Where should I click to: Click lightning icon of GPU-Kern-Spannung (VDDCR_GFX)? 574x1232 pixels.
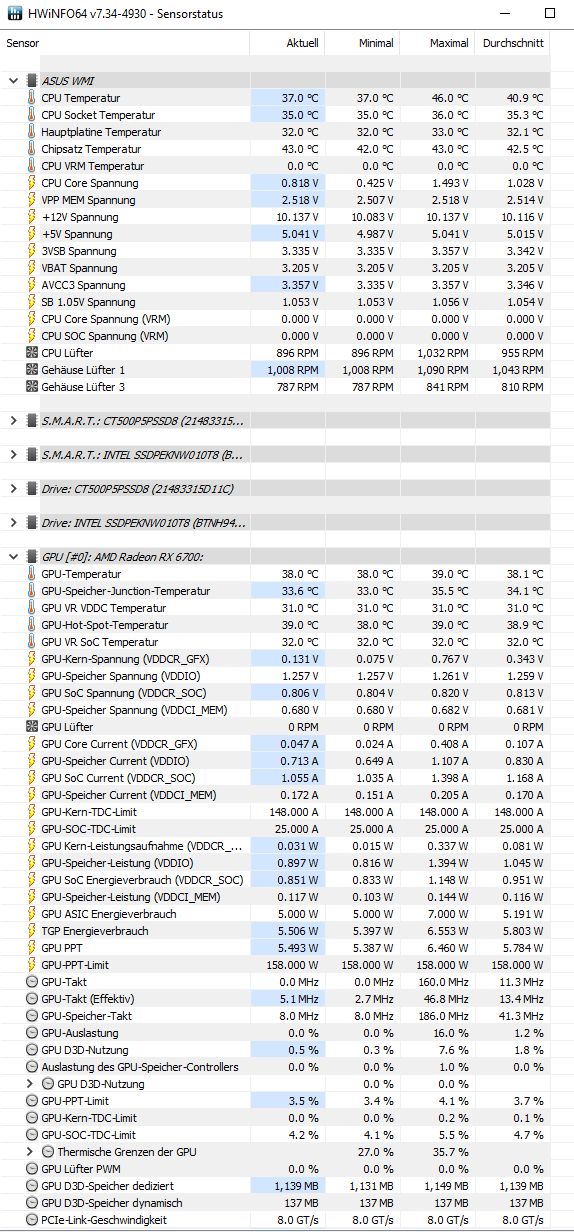[31, 659]
